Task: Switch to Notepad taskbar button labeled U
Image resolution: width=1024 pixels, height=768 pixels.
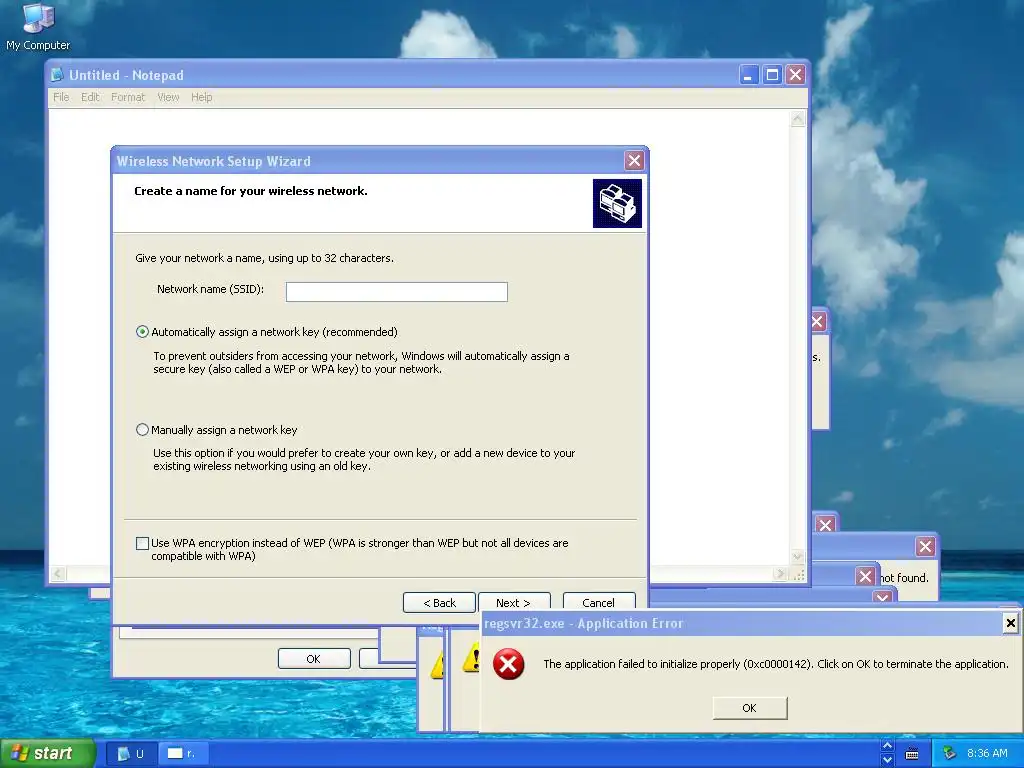Action: (131, 754)
